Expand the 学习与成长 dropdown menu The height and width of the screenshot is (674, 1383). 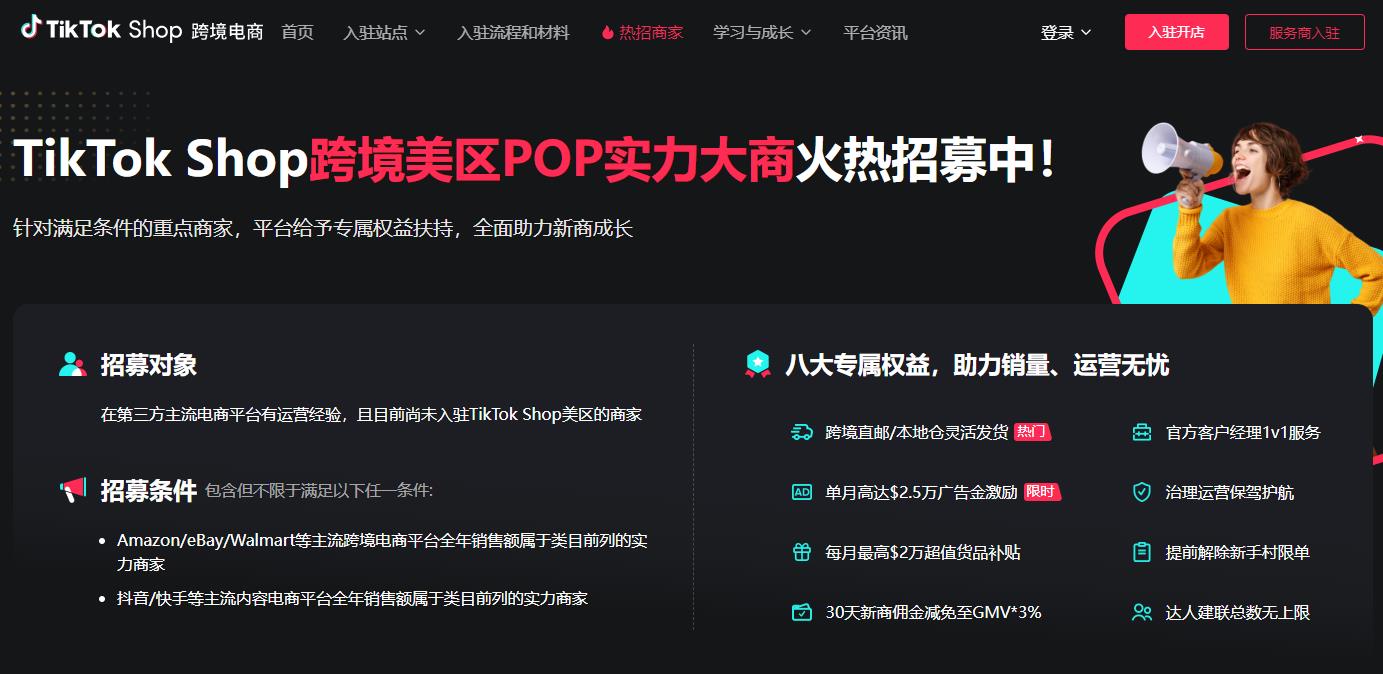click(x=762, y=33)
